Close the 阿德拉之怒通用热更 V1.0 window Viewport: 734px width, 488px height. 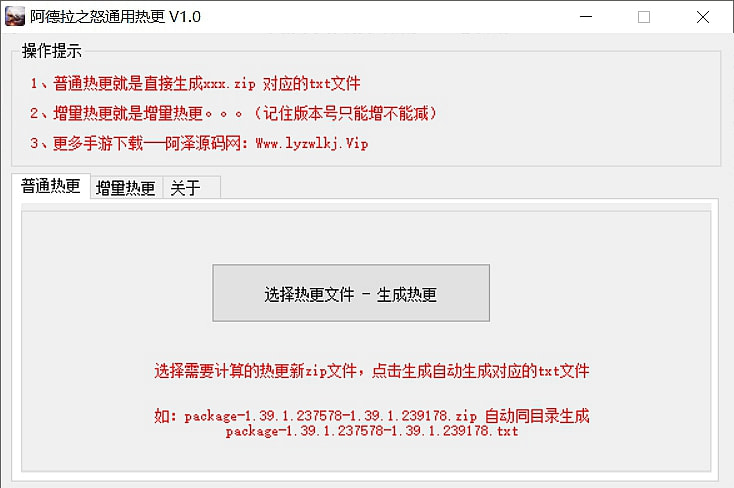click(702, 17)
